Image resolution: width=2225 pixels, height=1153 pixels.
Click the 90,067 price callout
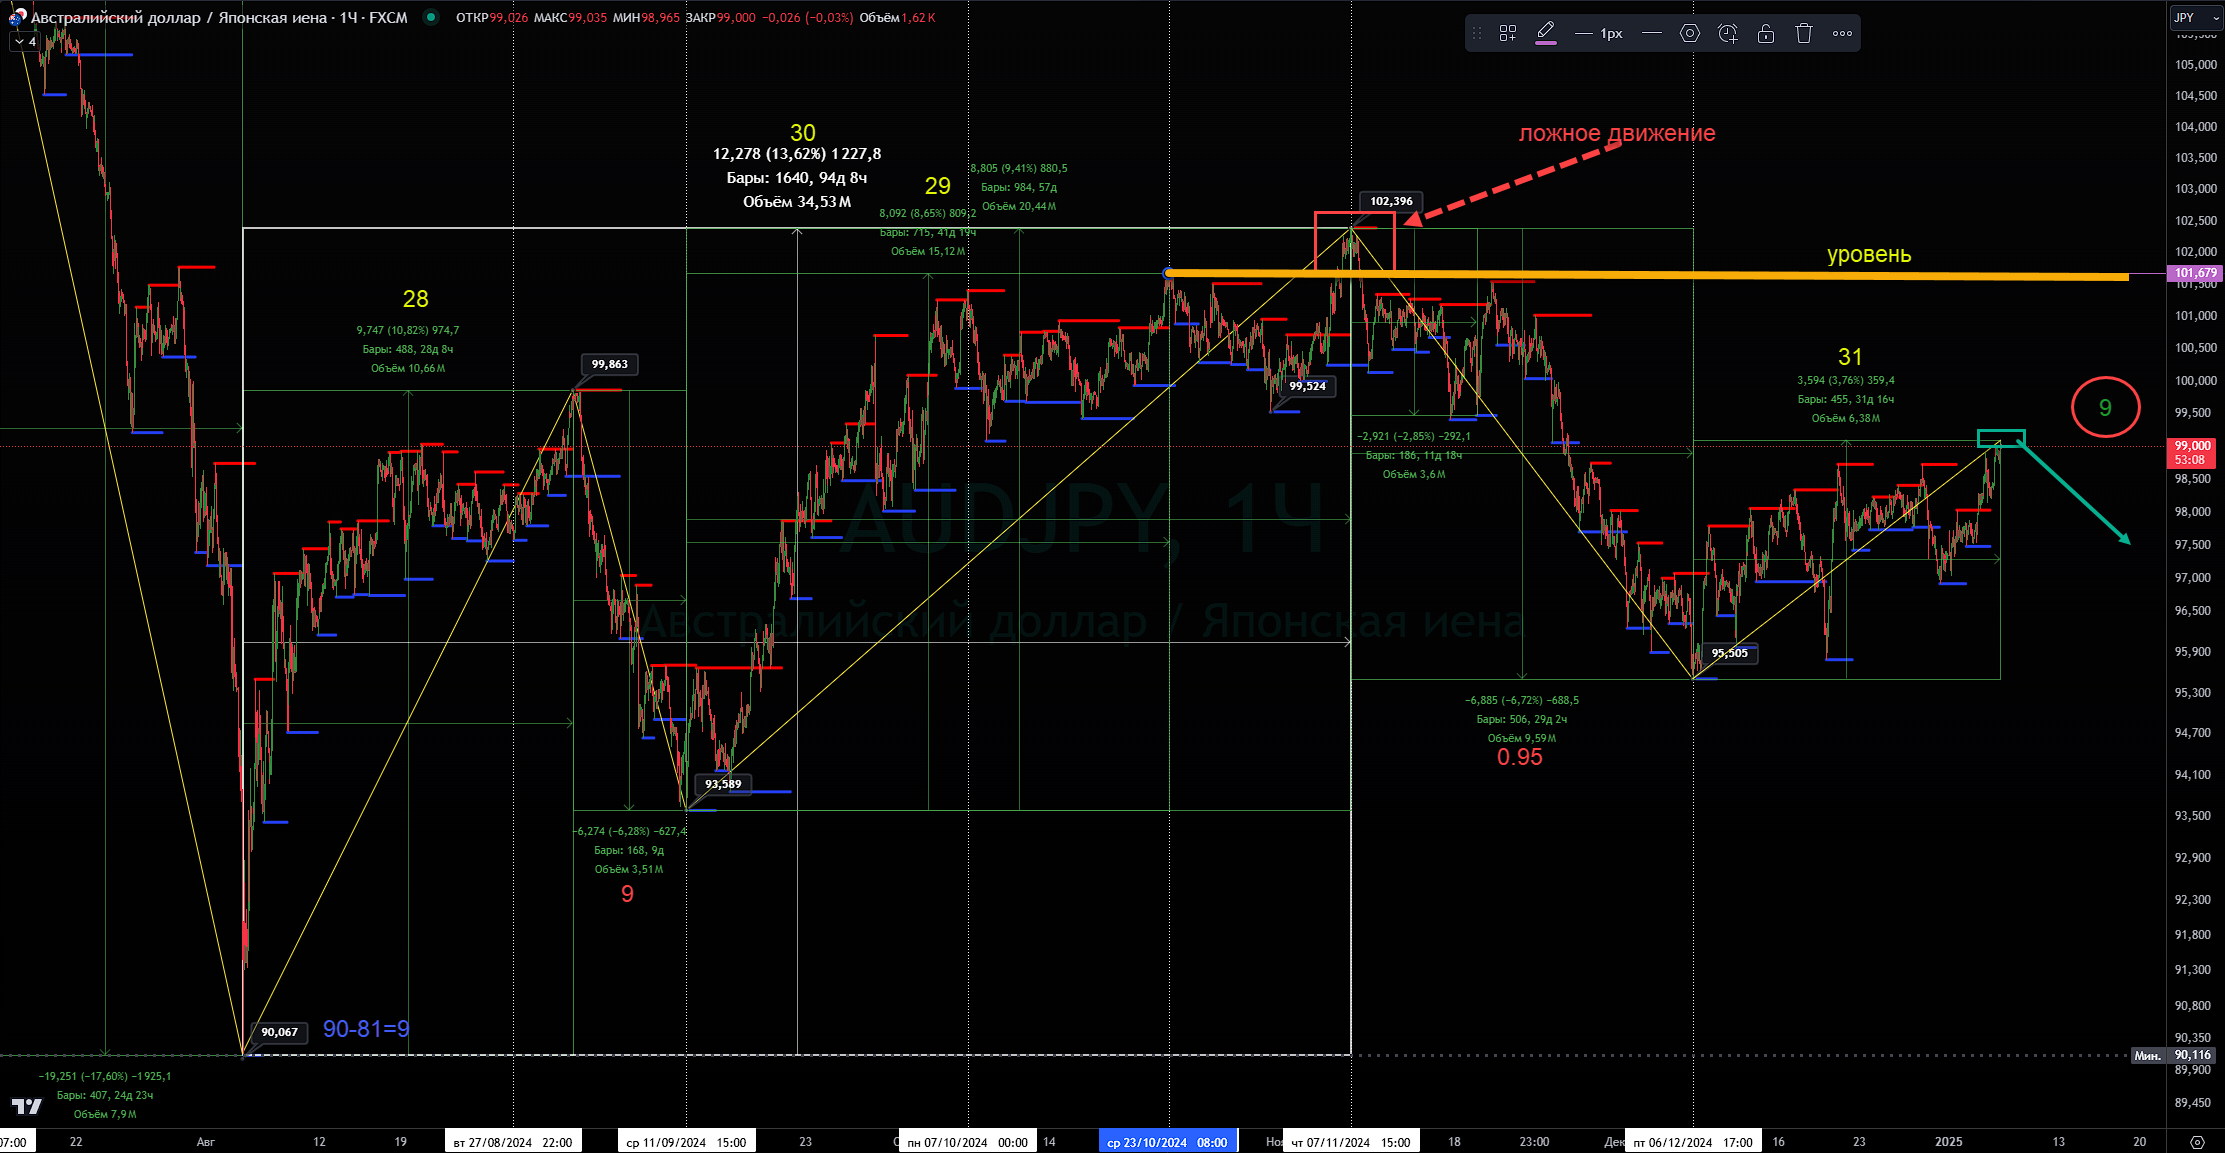(x=279, y=1032)
